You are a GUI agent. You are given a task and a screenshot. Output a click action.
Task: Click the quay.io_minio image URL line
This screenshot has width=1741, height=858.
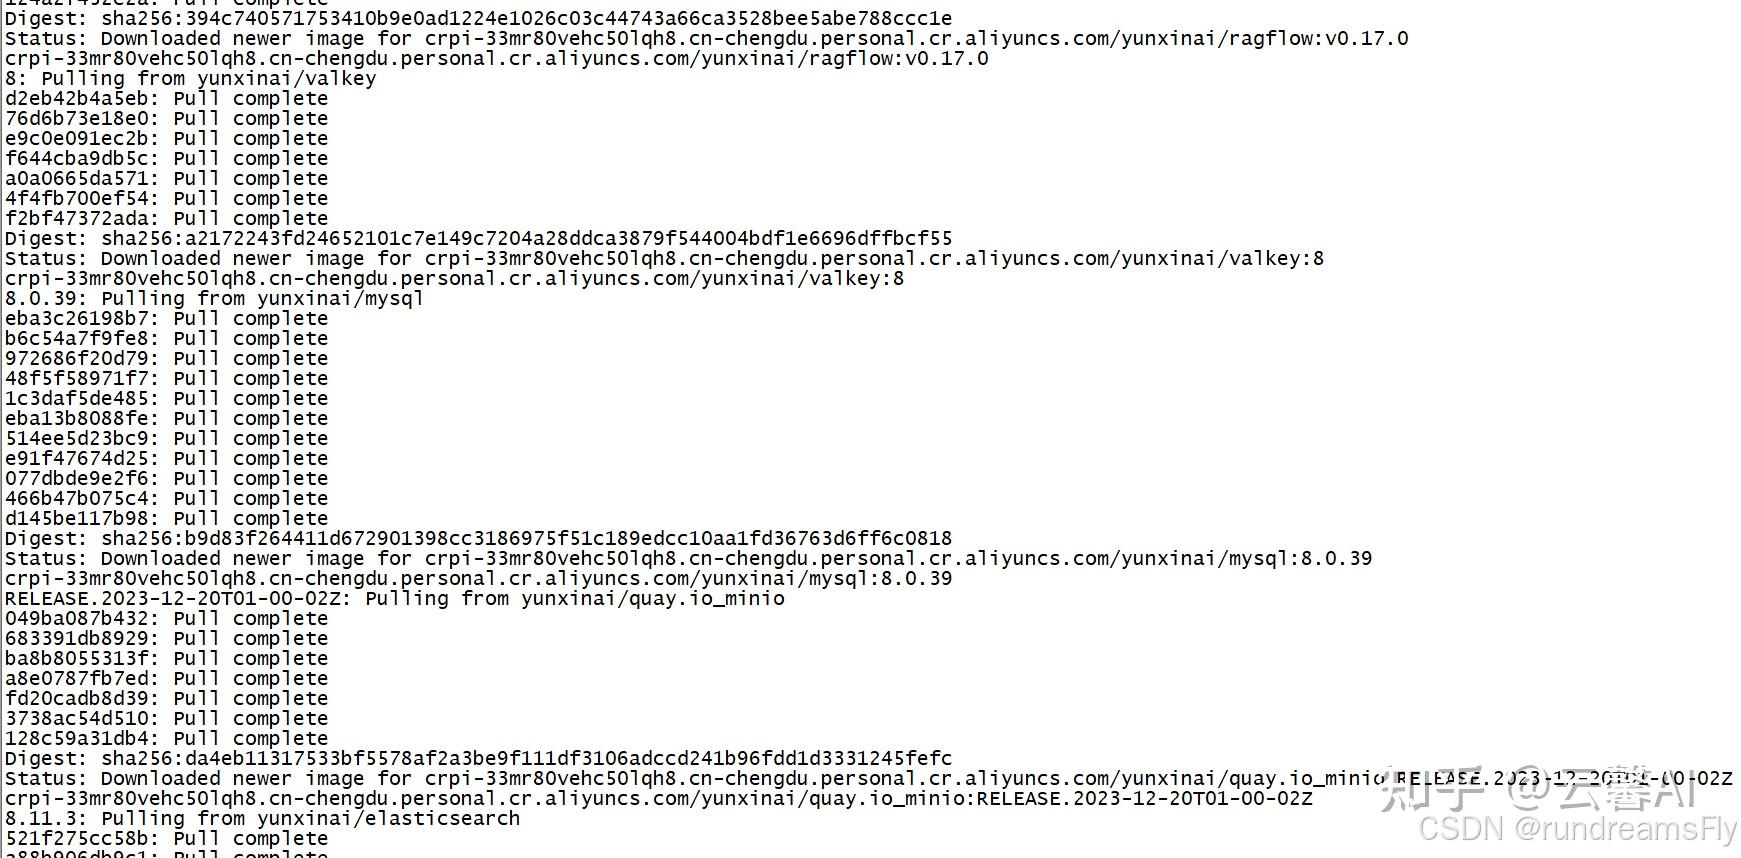(x=658, y=799)
